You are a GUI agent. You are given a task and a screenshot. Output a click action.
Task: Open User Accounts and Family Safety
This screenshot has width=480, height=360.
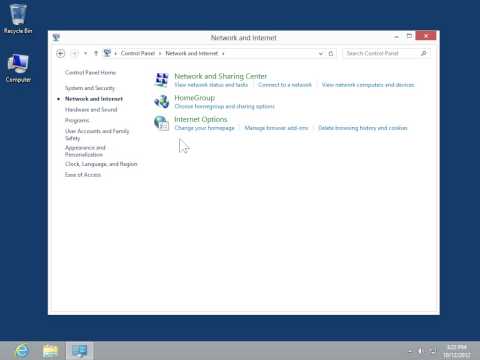coord(97,135)
